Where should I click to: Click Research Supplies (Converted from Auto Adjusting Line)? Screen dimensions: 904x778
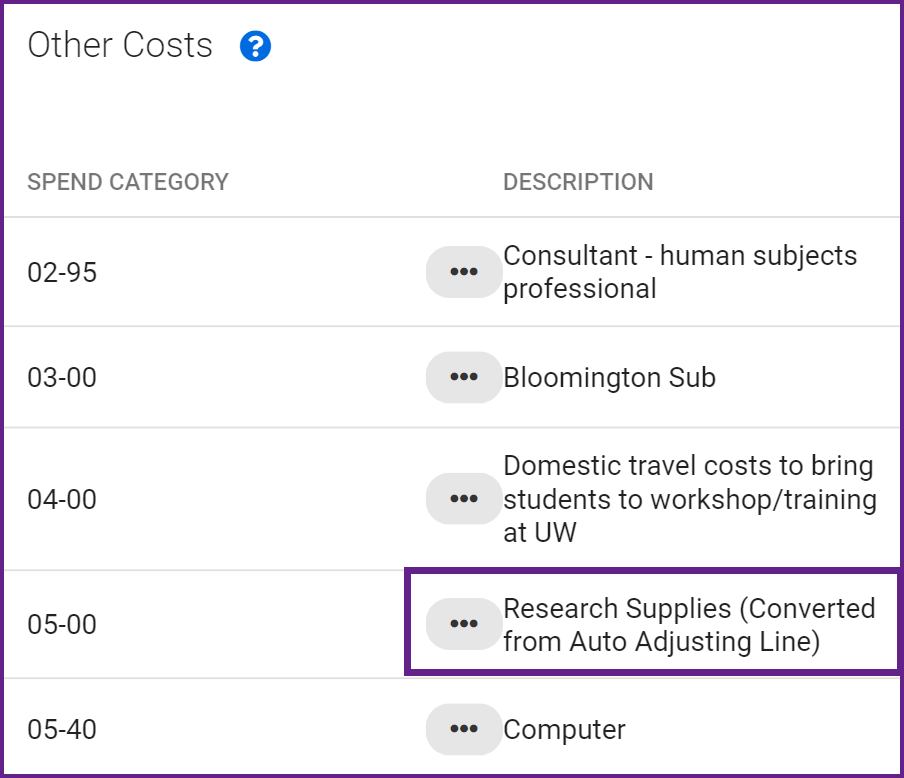coord(690,625)
